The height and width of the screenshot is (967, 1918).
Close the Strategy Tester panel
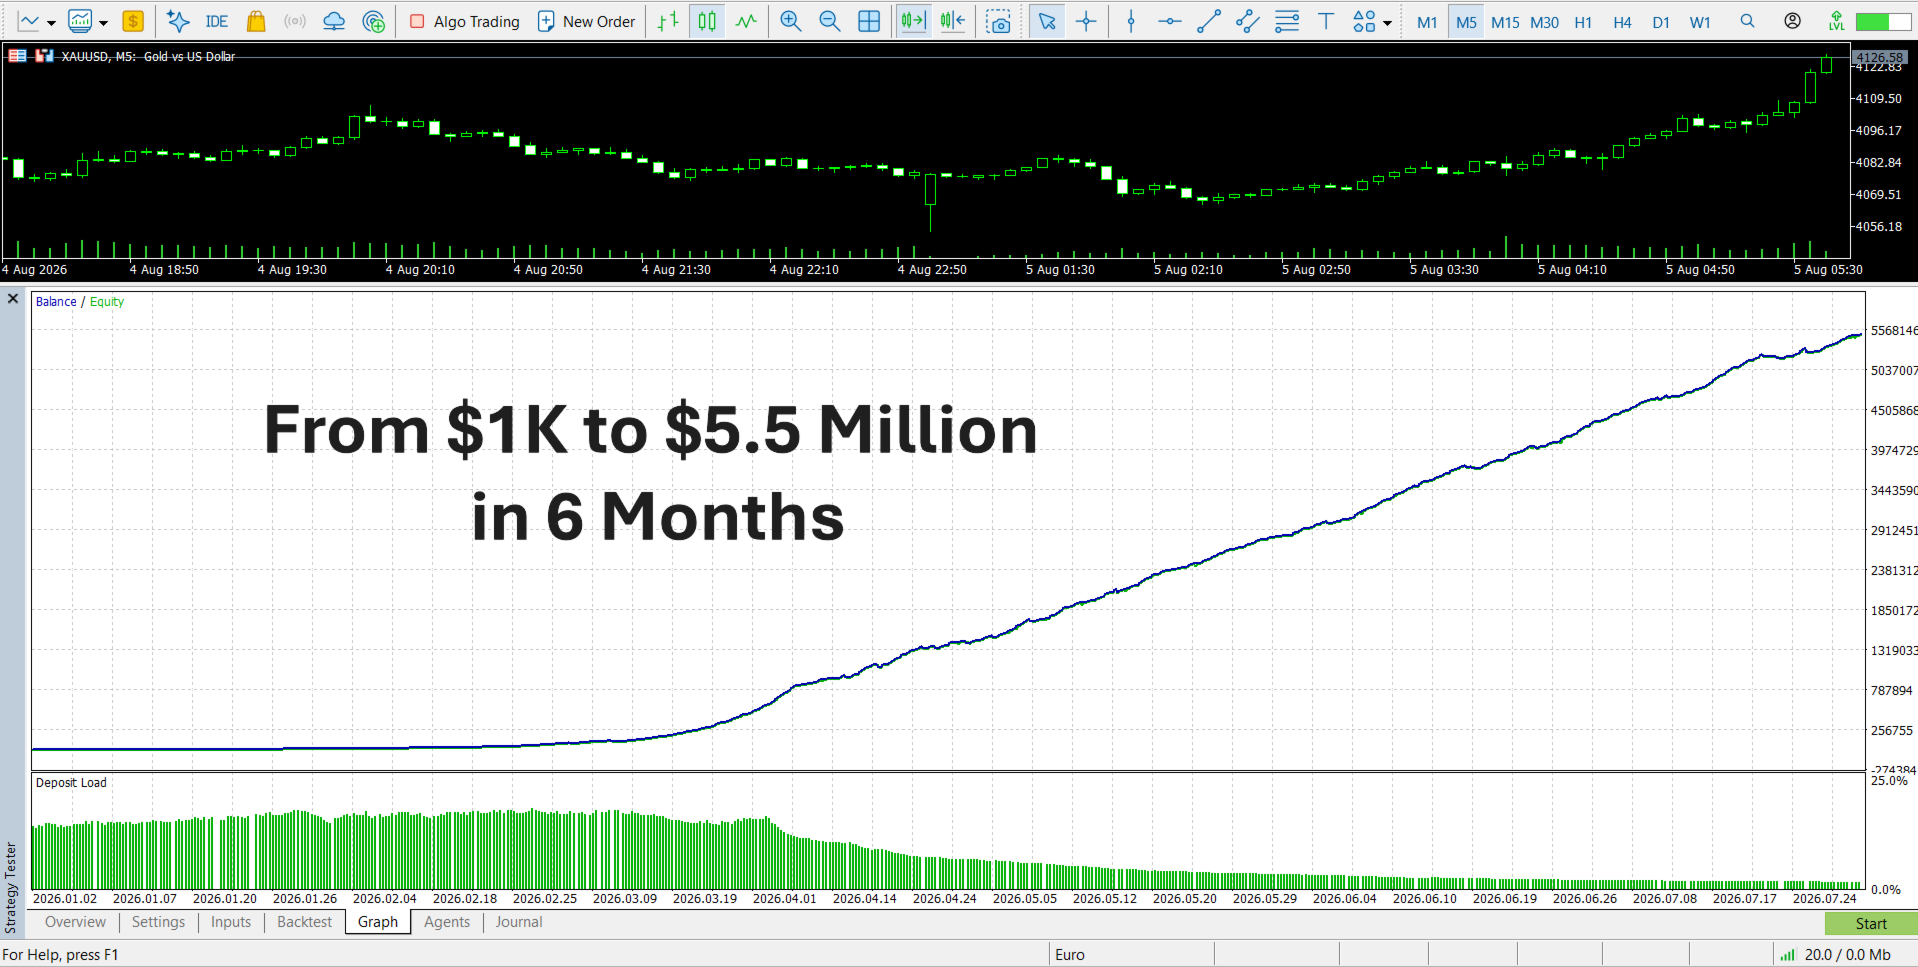(x=13, y=299)
